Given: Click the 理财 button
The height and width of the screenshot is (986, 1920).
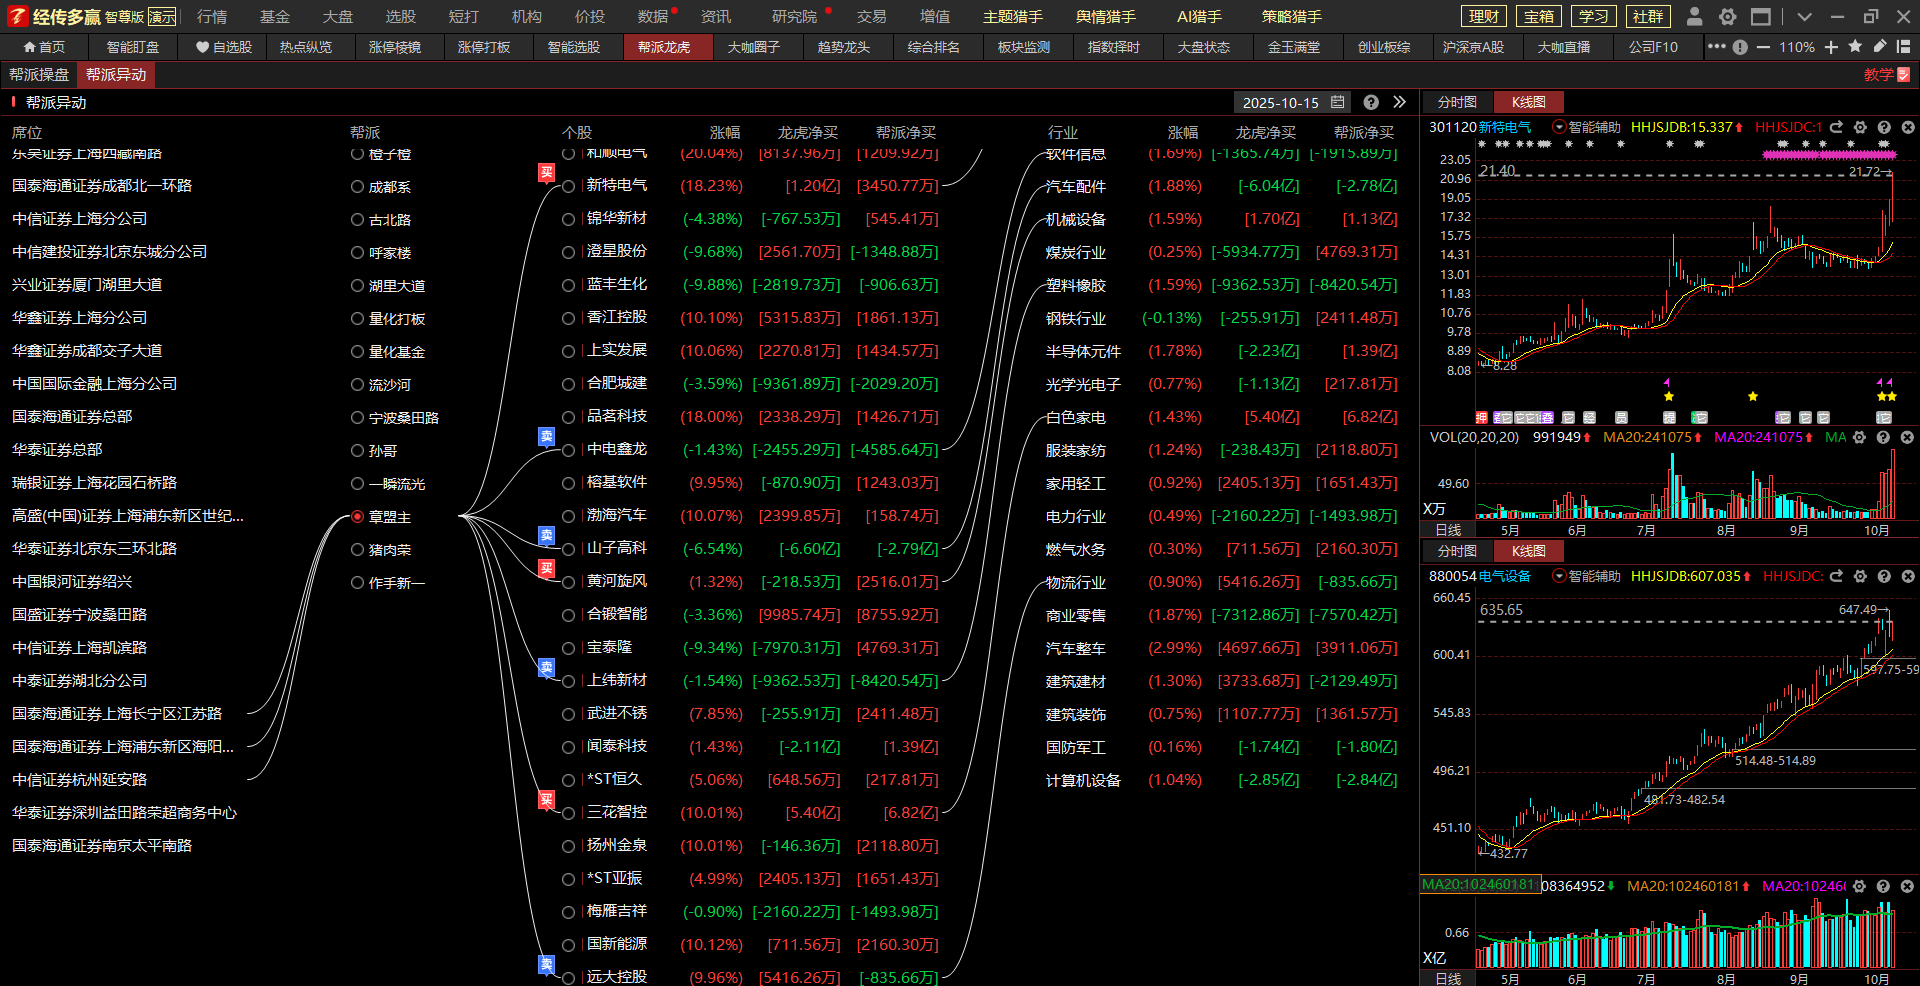Looking at the screenshot, I should click(x=1484, y=16).
